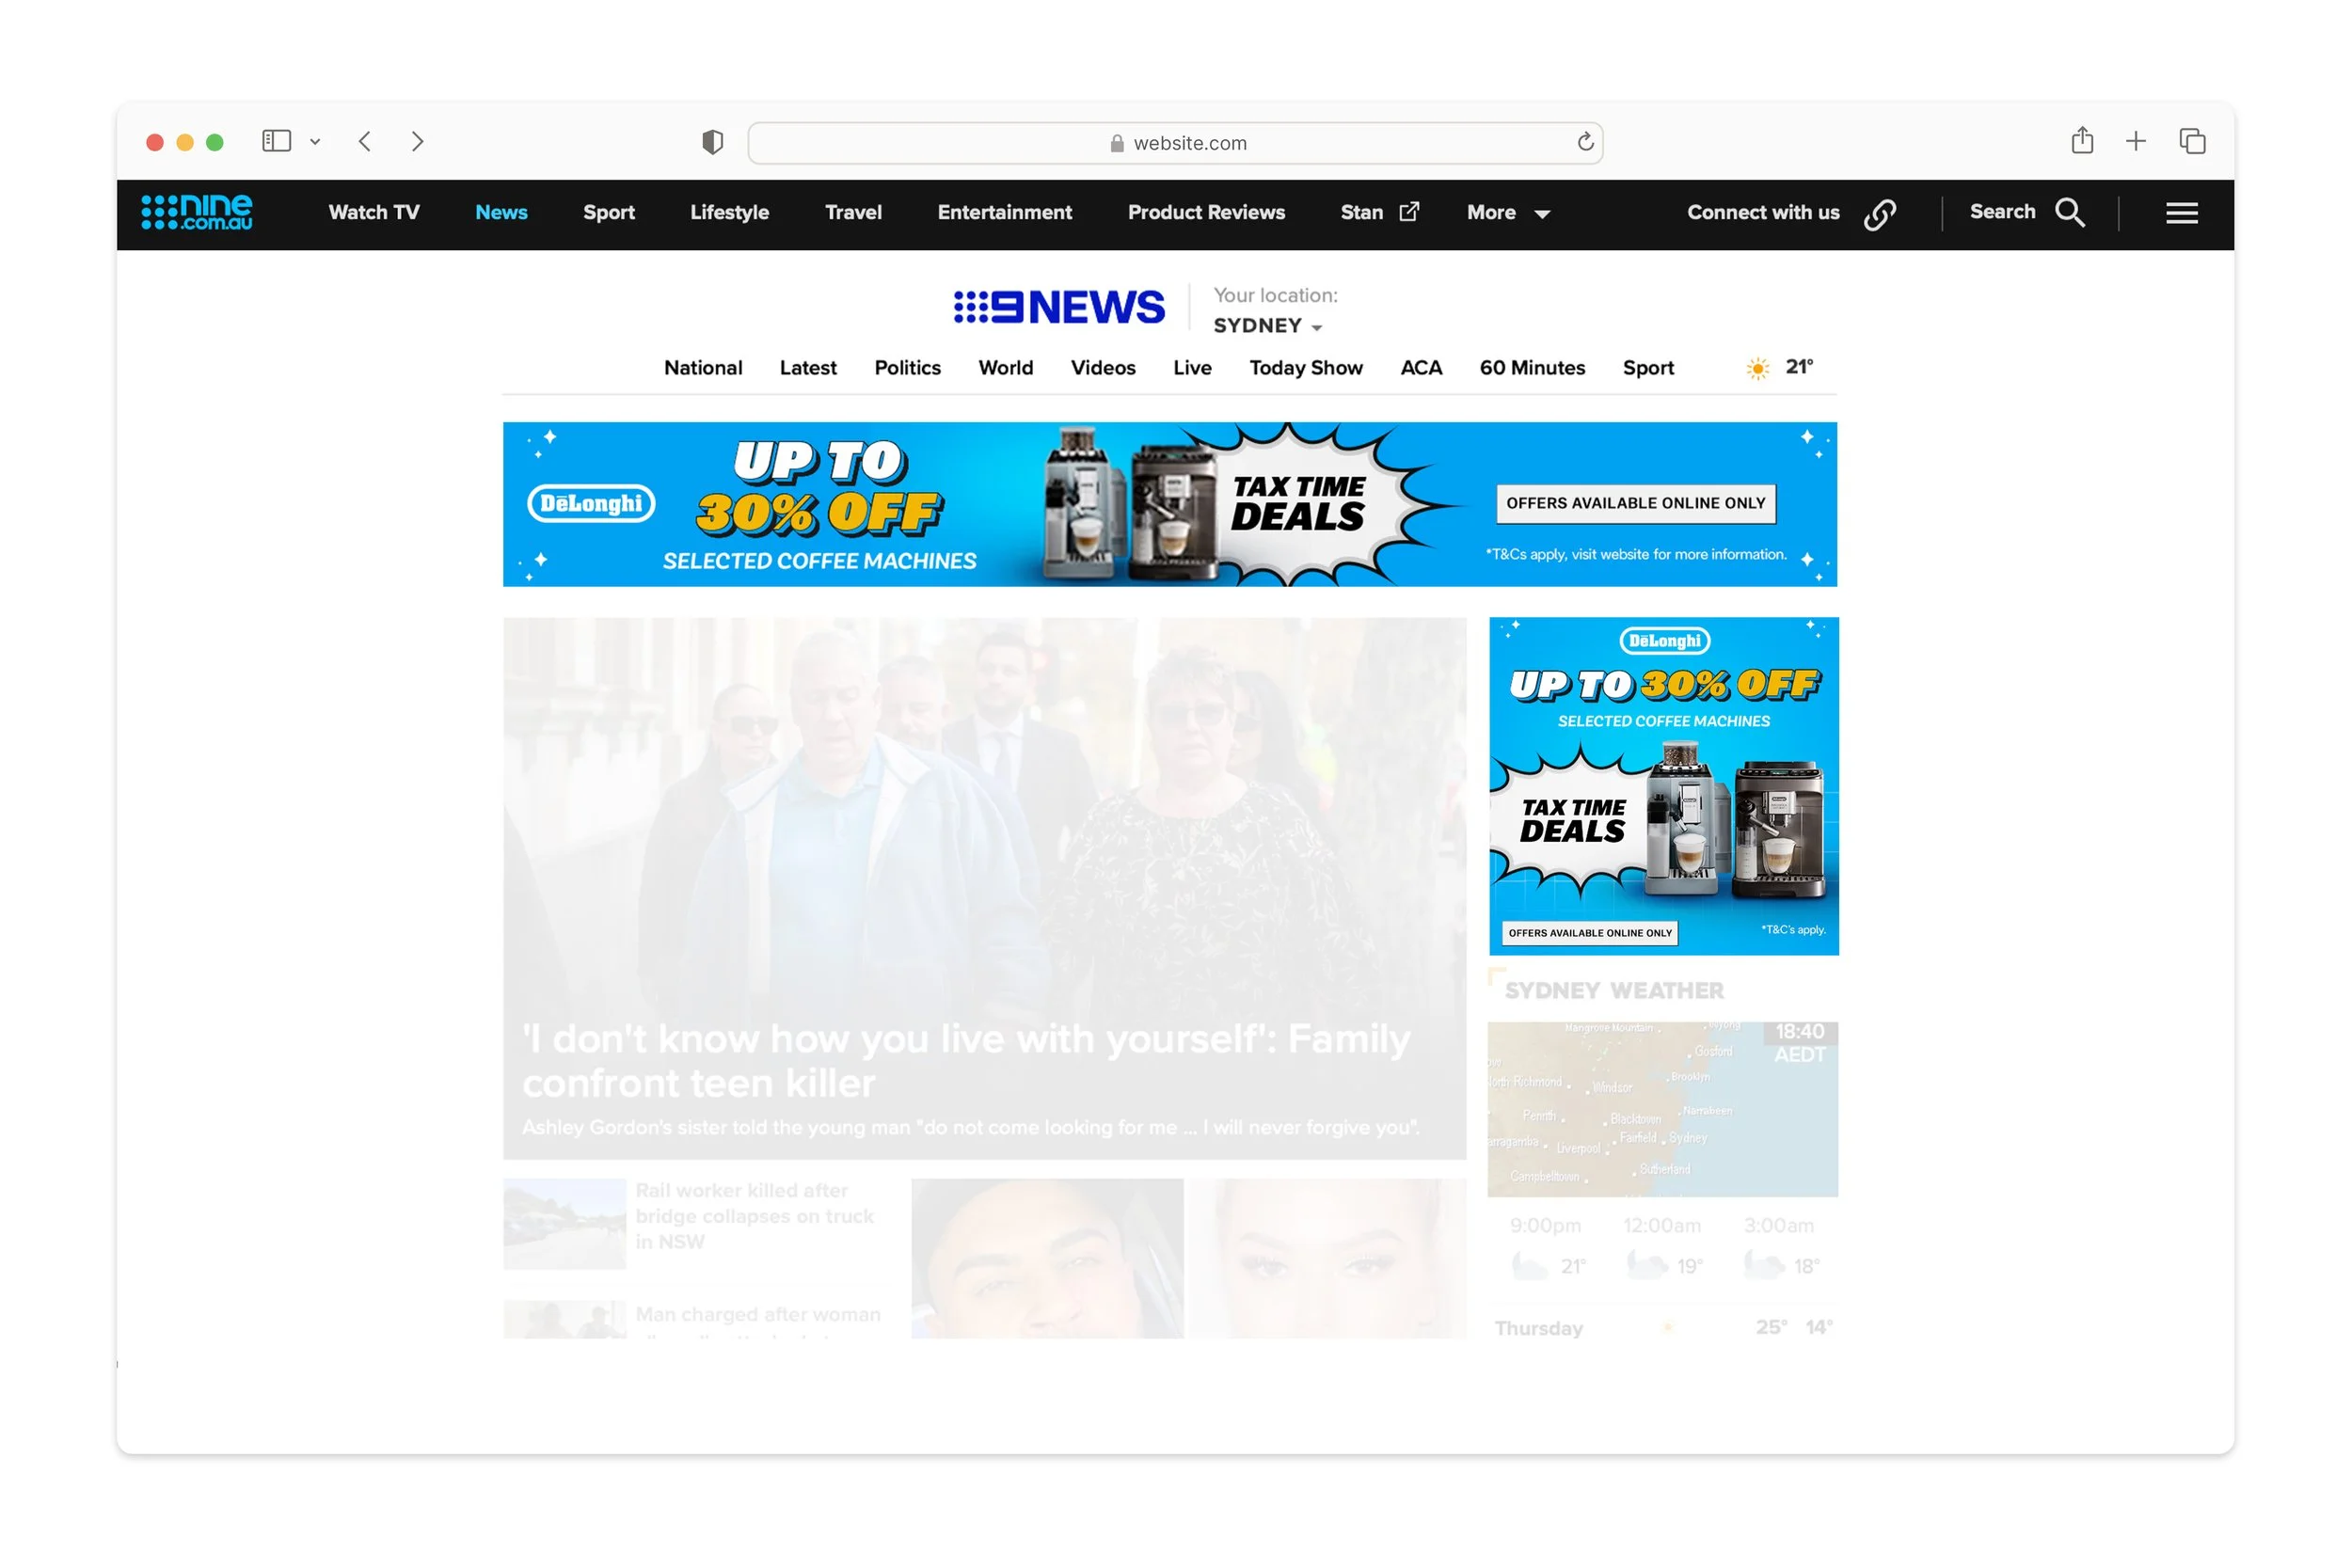Click the Connect with us link icon
The width and height of the screenshot is (2352, 1568).
1879,214
